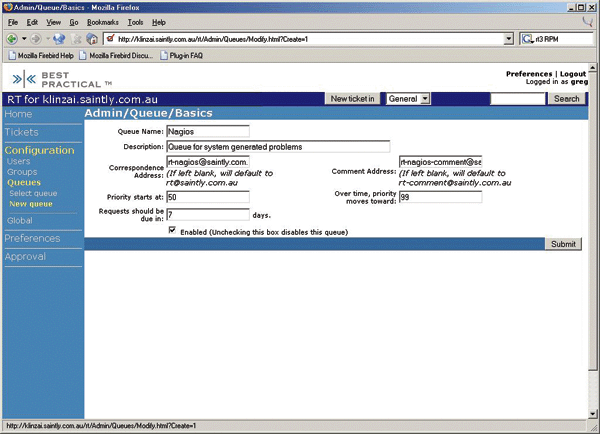Click the Best Practical logo
600x434 pixels.
click(x=56, y=79)
